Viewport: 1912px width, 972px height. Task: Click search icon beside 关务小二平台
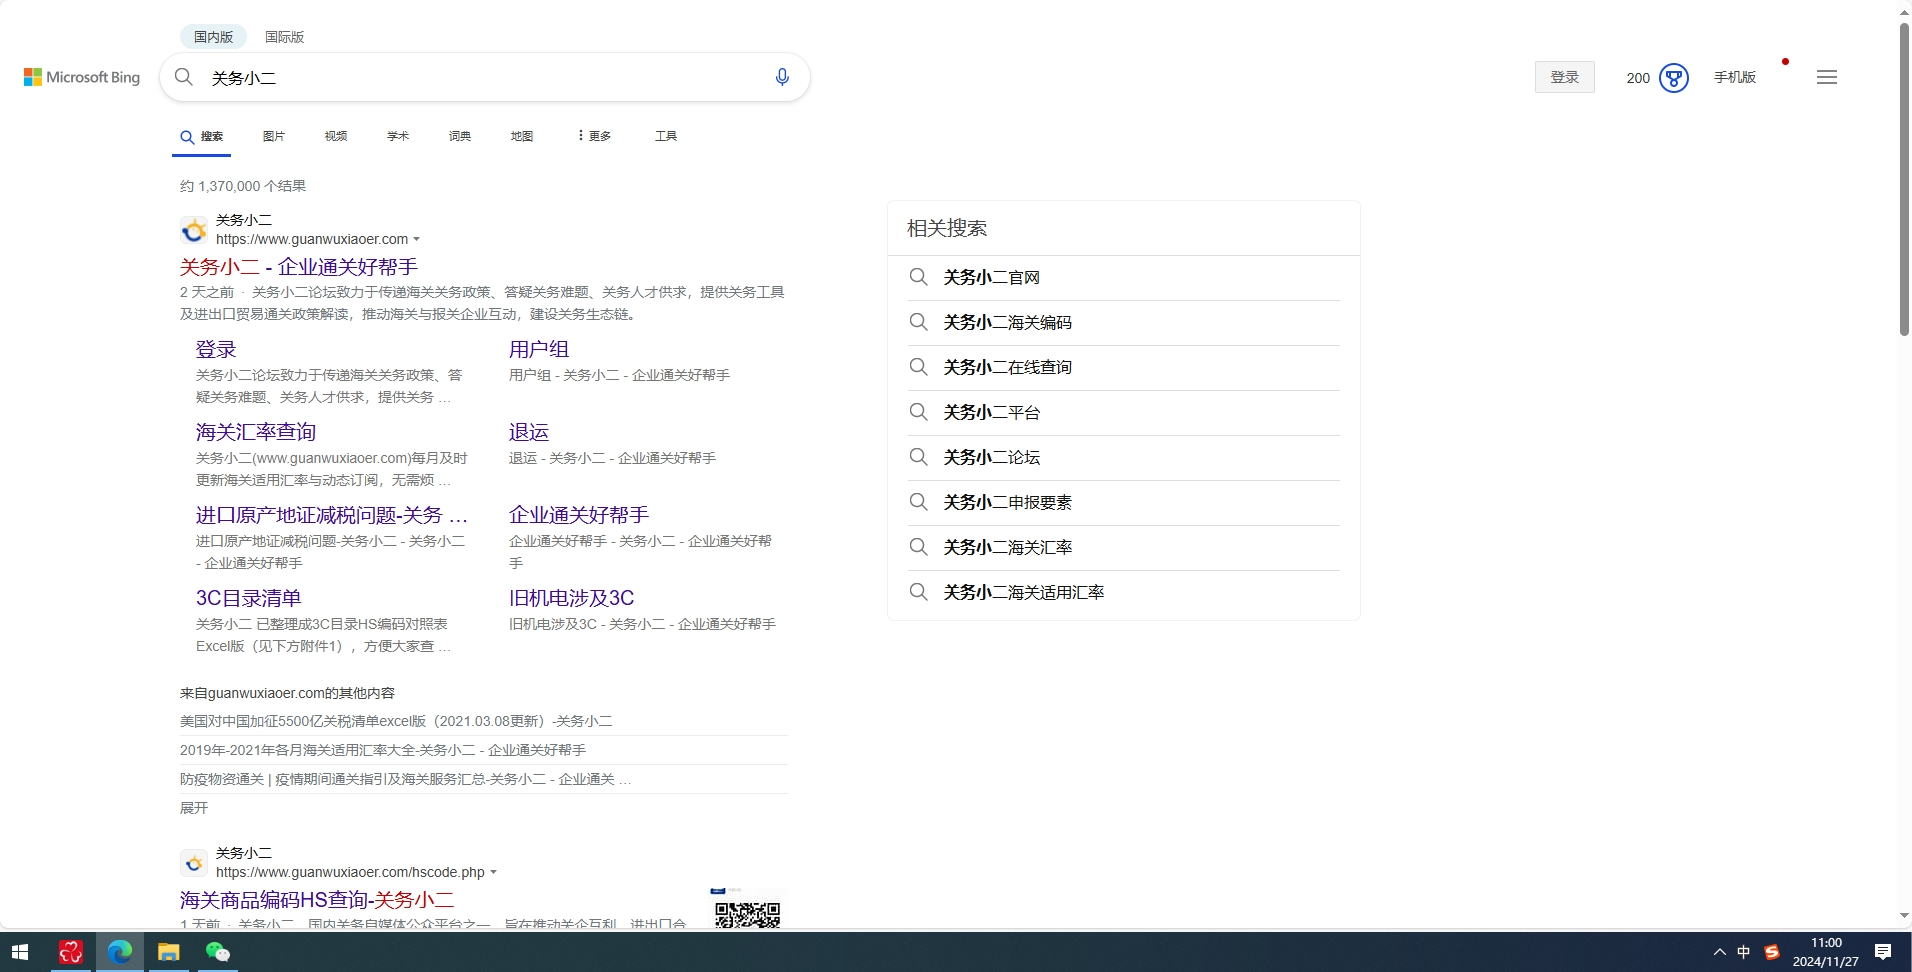918,412
